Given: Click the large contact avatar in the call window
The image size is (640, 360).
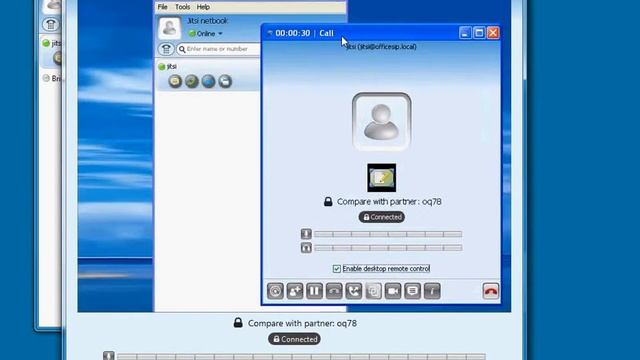Looking at the screenshot, I should 382,121.
